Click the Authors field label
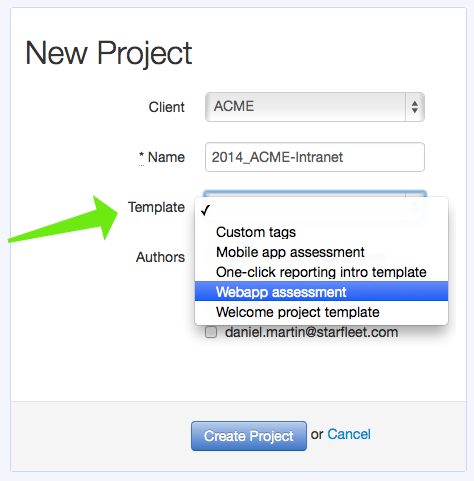 pos(160,257)
